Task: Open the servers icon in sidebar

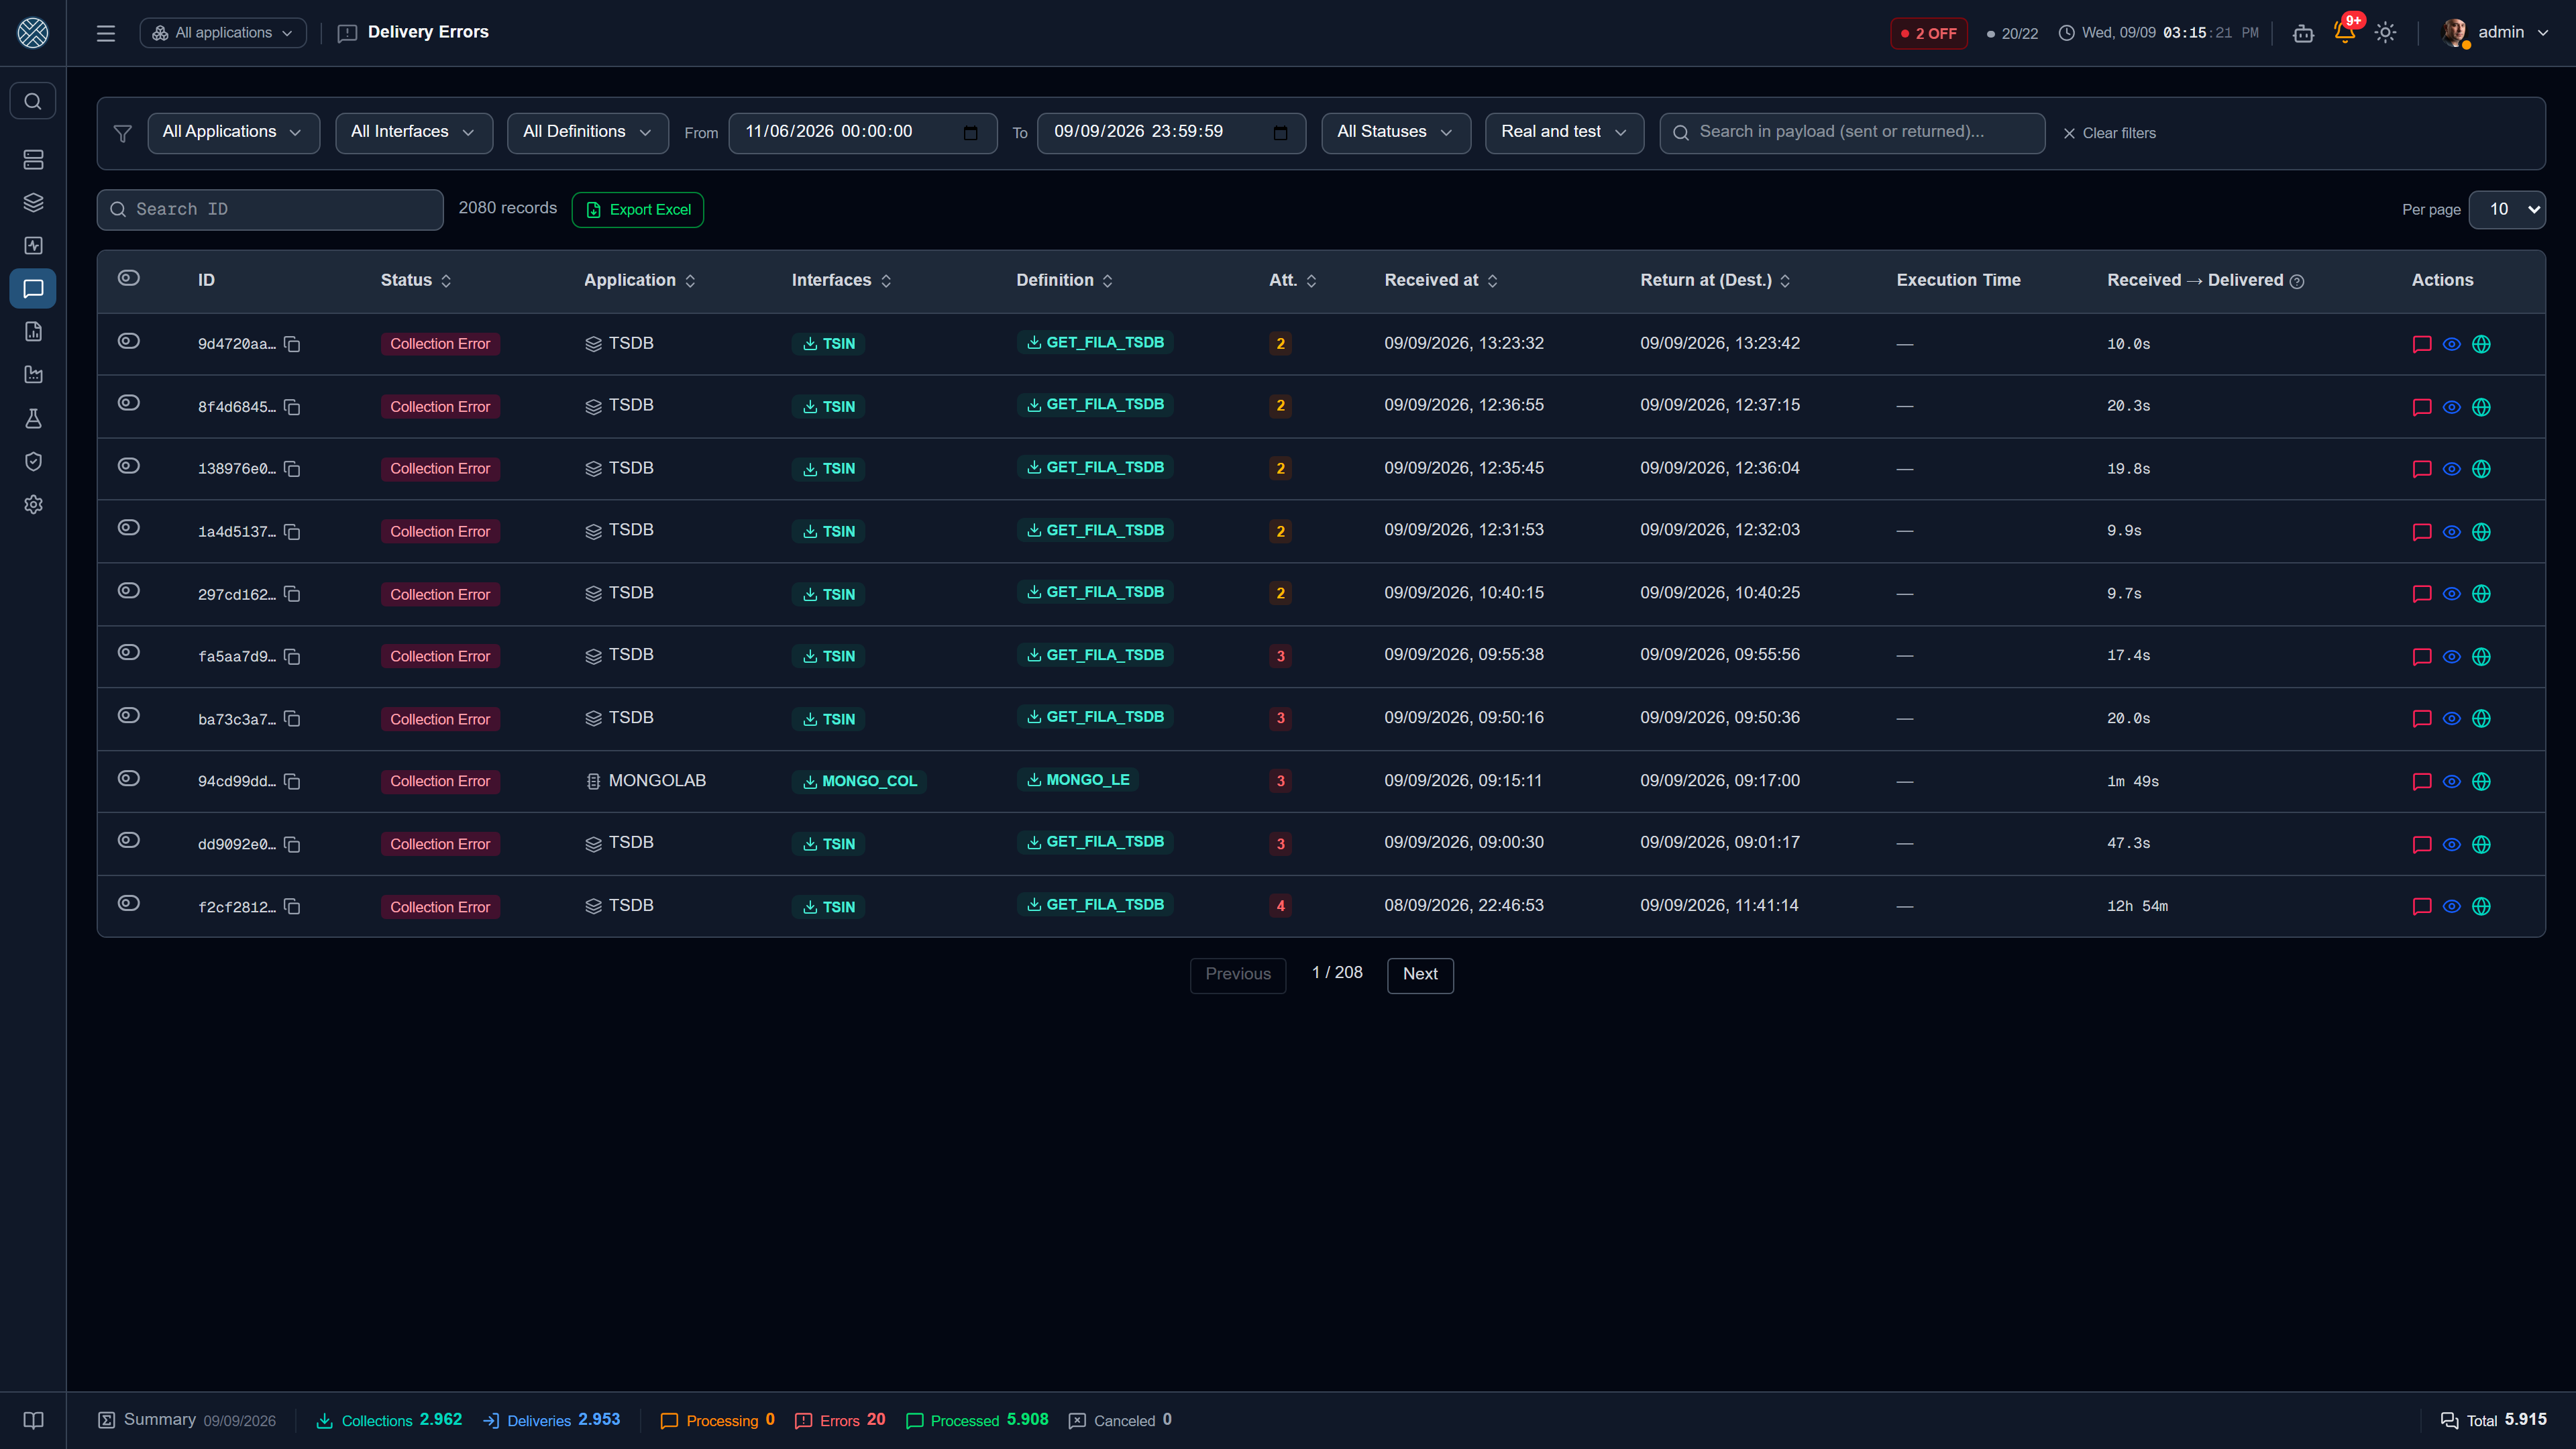Action: click(33, 160)
